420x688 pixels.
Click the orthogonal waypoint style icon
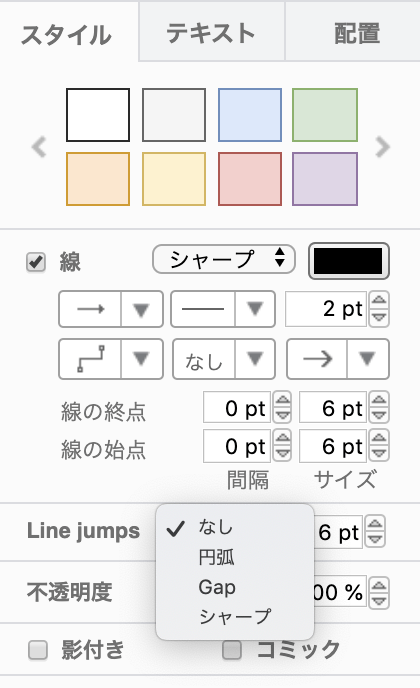90,359
